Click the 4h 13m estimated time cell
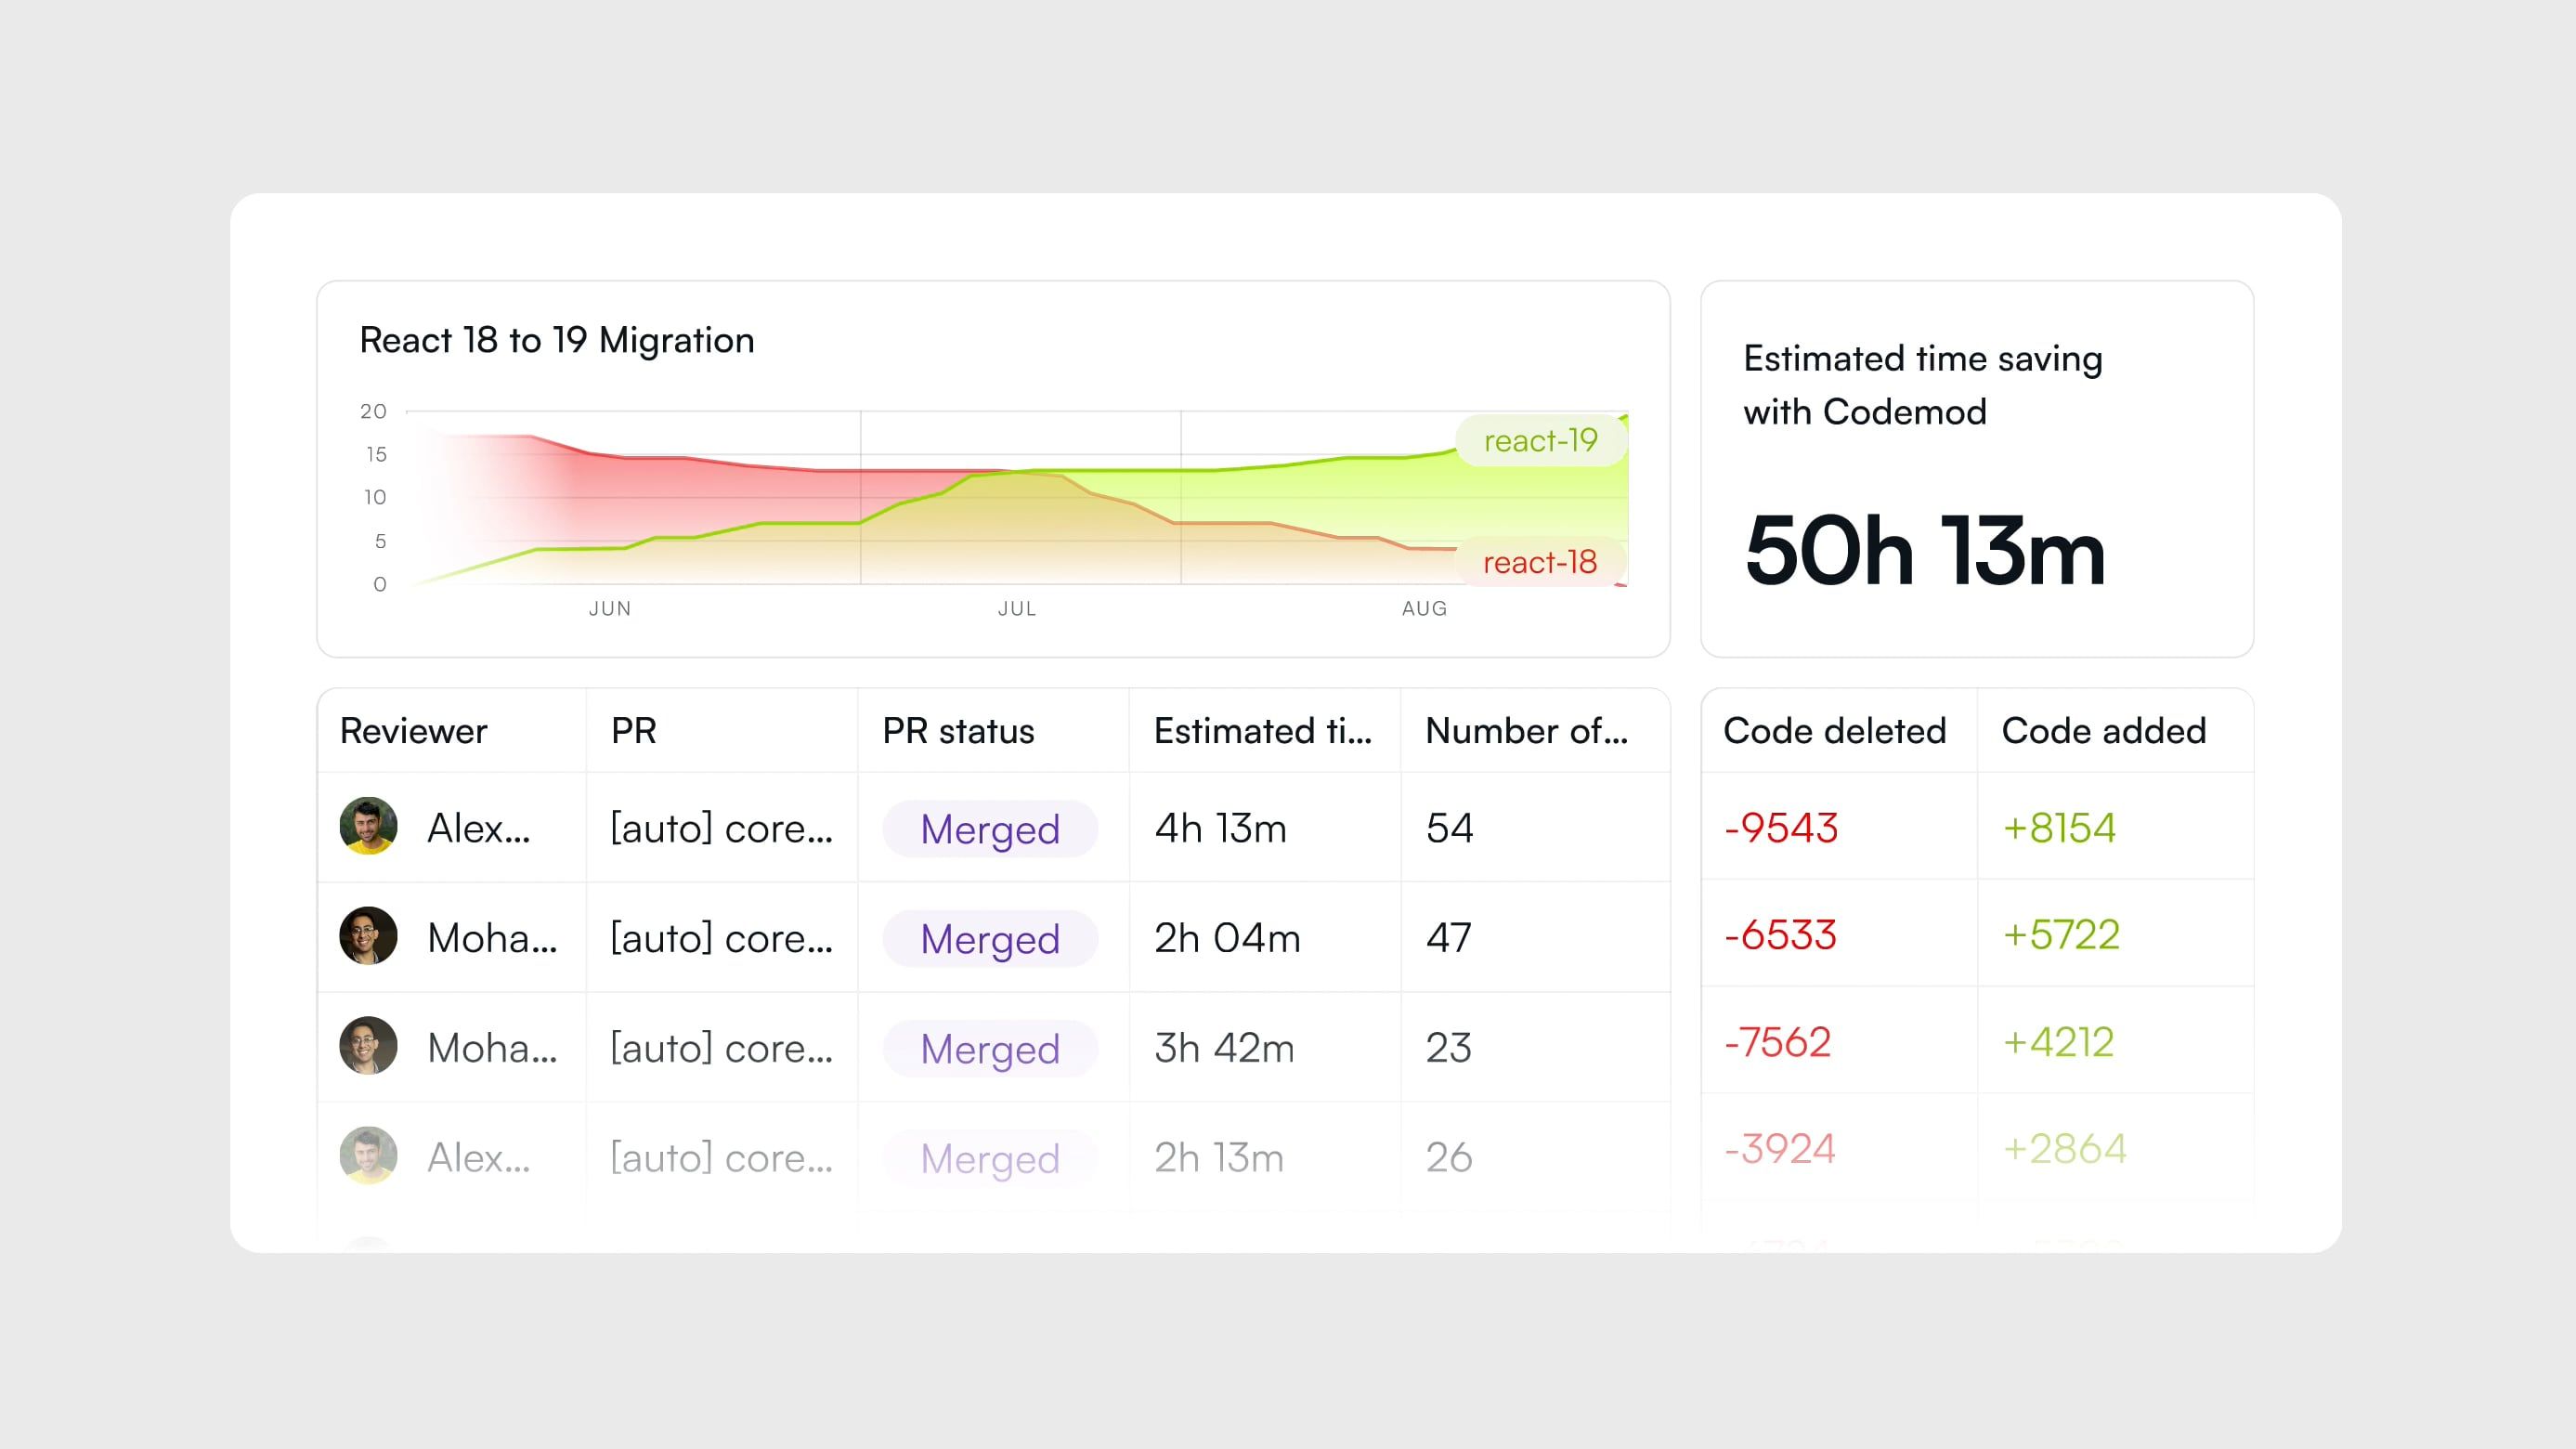The width and height of the screenshot is (2576, 1449). (1221, 828)
